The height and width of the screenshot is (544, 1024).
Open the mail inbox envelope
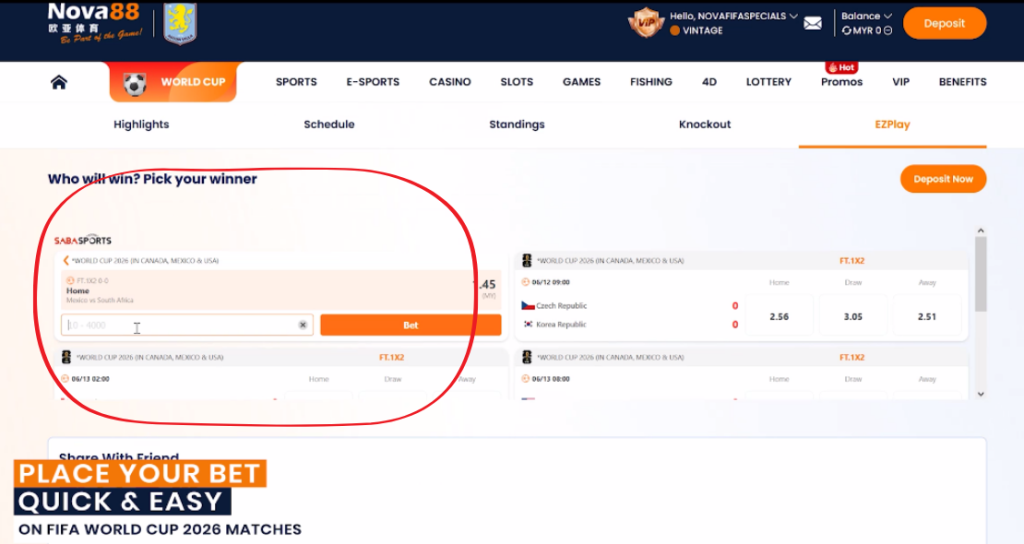click(x=812, y=24)
